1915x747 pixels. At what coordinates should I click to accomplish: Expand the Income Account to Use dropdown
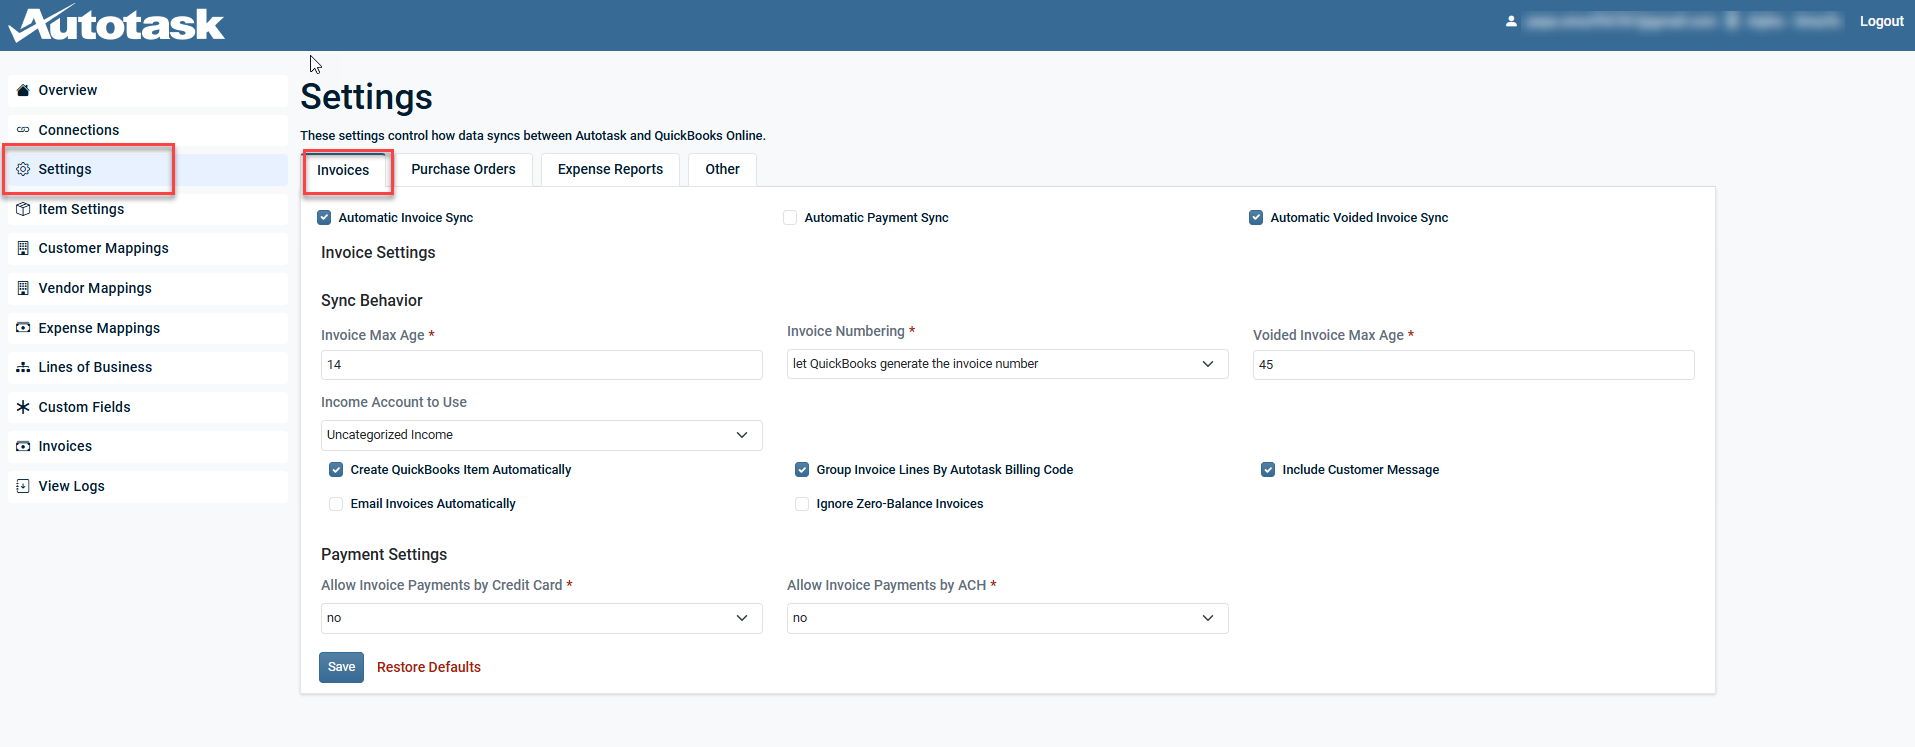(x=540, y=435)
